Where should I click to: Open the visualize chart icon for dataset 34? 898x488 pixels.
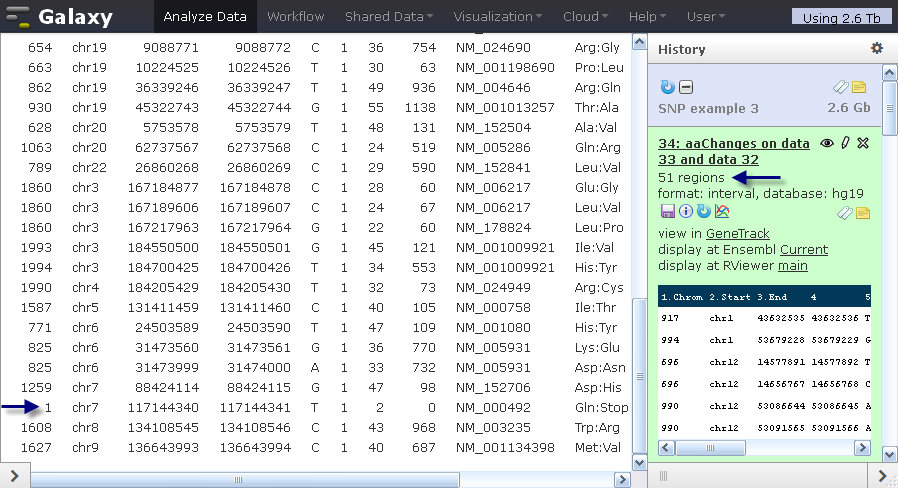click(x=722, y=211)
